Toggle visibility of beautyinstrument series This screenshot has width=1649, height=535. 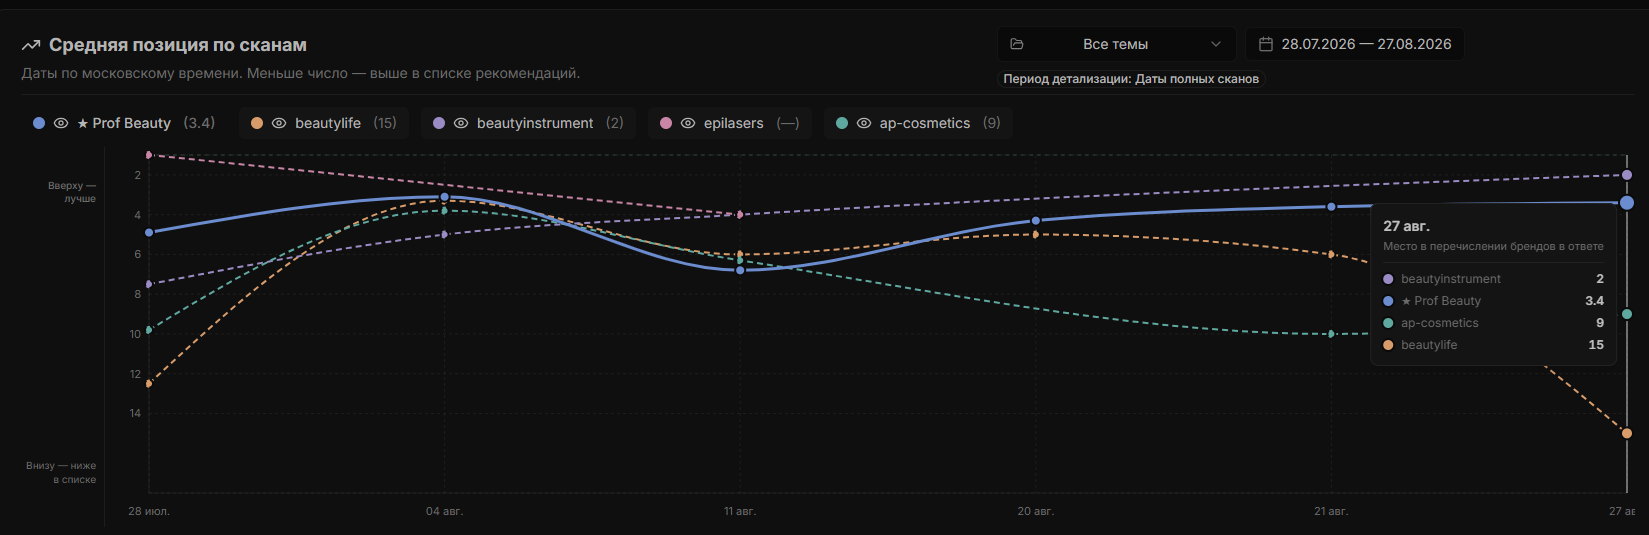pyautogui.click(x=461, y=123)
